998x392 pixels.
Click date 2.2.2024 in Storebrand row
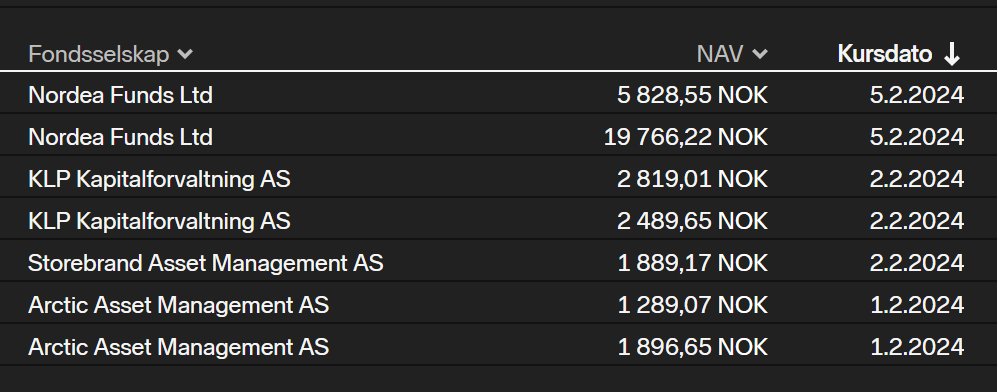click(917, 263)
